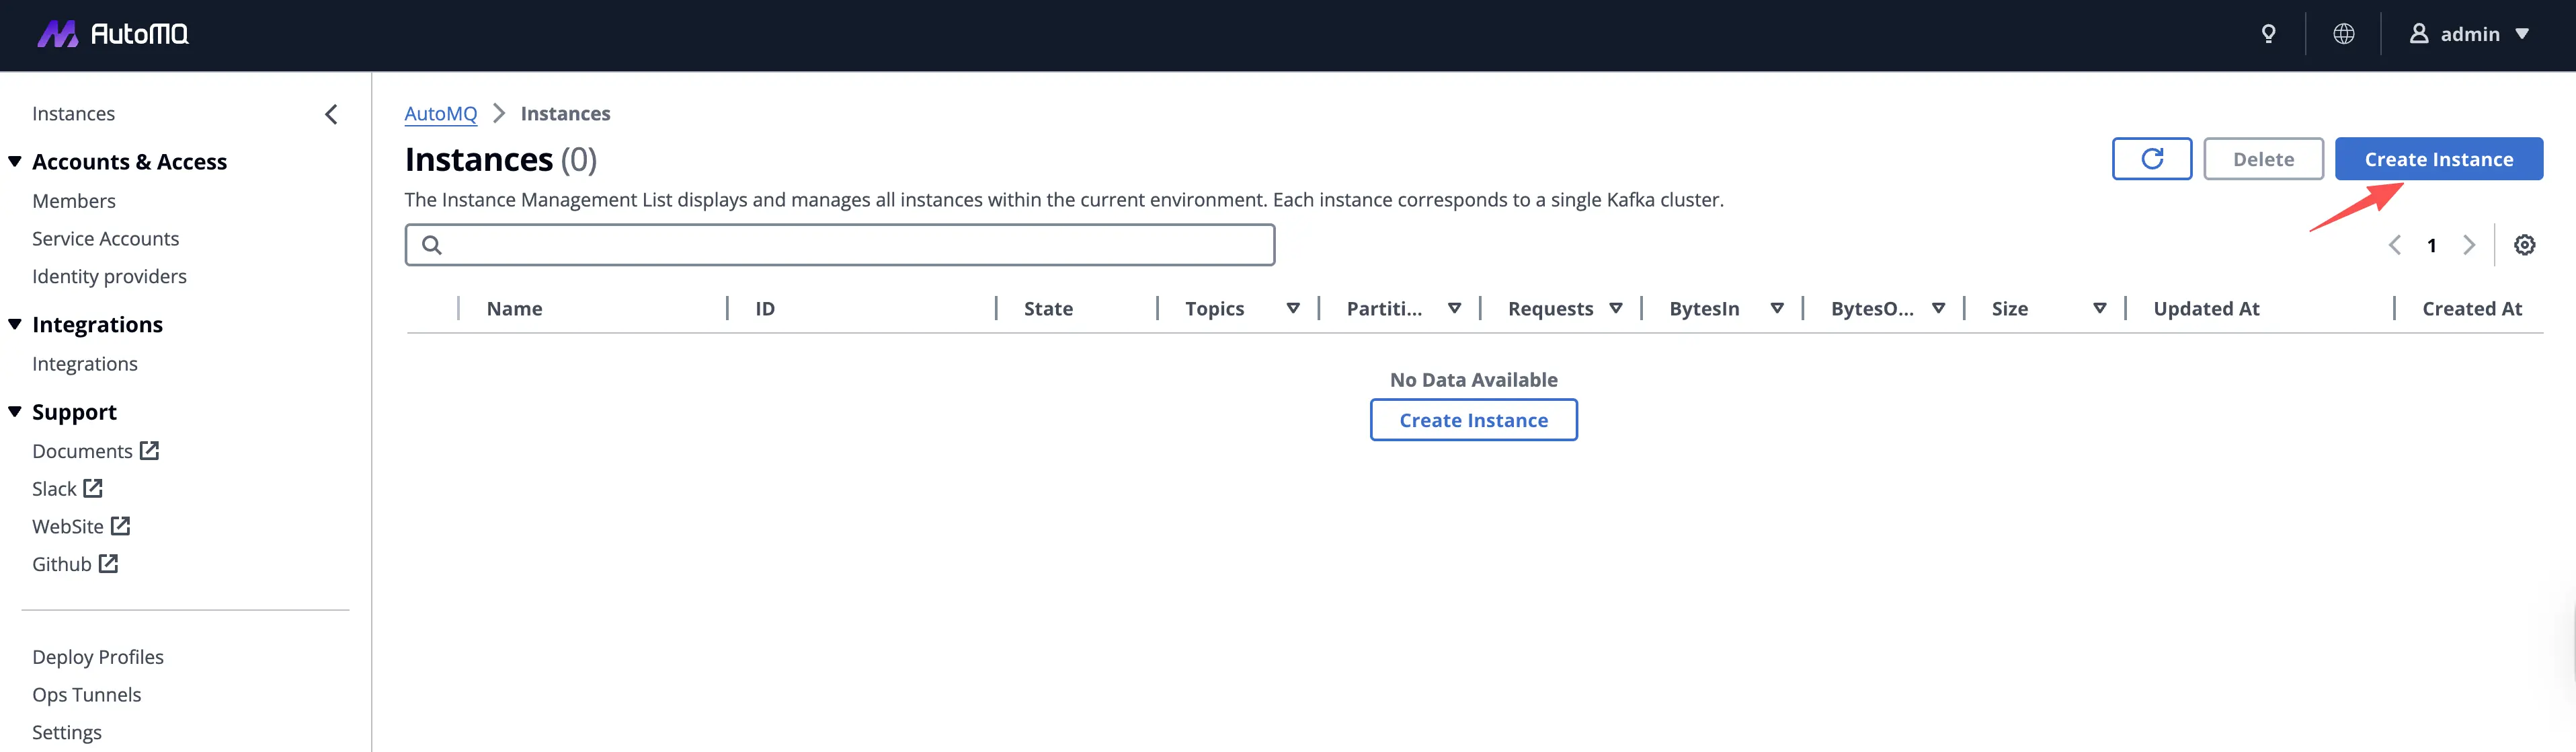
Task: Click the AutoMQ logo
Action: (x=112, y=34)
